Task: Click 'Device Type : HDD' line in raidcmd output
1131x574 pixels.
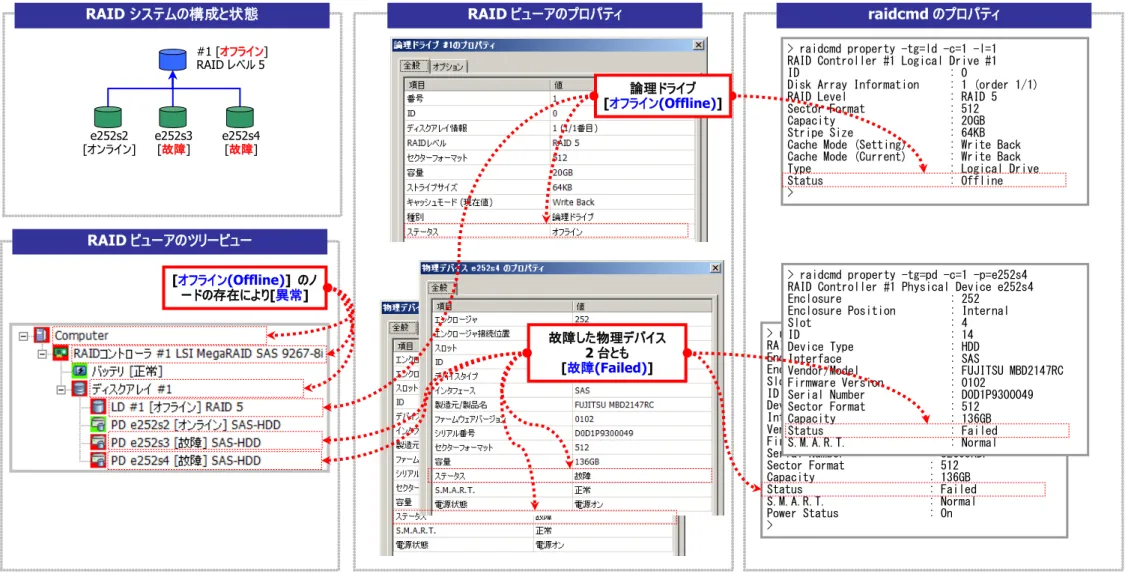Action: 883,347
